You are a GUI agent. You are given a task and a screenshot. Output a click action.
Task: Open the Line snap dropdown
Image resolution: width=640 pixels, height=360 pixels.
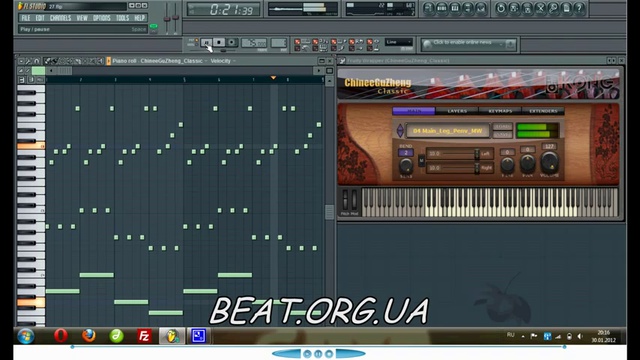(399, 42)
